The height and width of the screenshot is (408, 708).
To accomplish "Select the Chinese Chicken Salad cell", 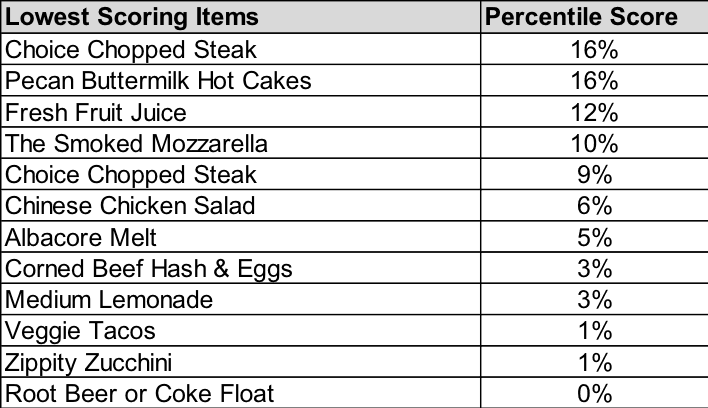I will point(240,206).
